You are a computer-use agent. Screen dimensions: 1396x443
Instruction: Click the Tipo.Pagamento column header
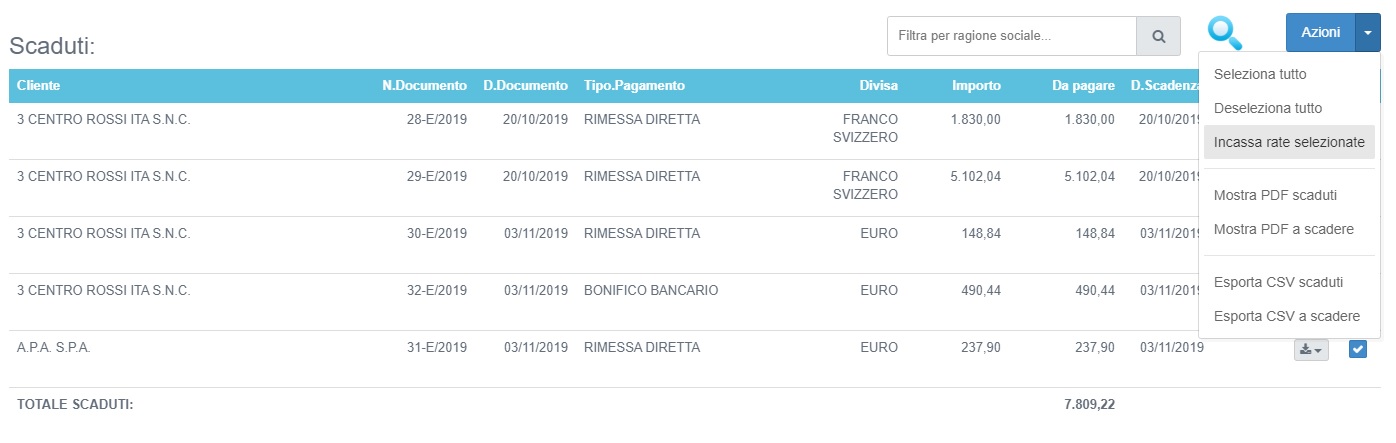click(634, 86)
